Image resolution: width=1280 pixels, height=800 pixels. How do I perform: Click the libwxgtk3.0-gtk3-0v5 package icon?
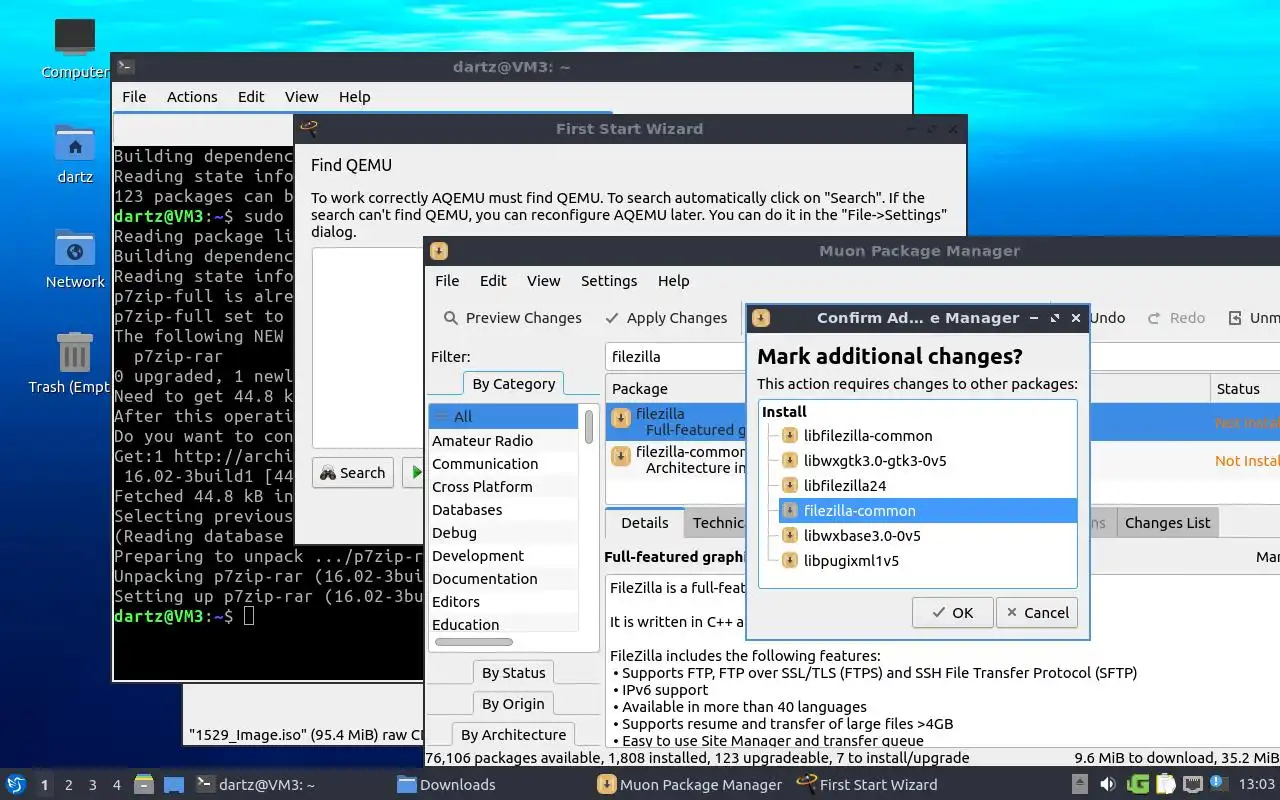(790, 461)
